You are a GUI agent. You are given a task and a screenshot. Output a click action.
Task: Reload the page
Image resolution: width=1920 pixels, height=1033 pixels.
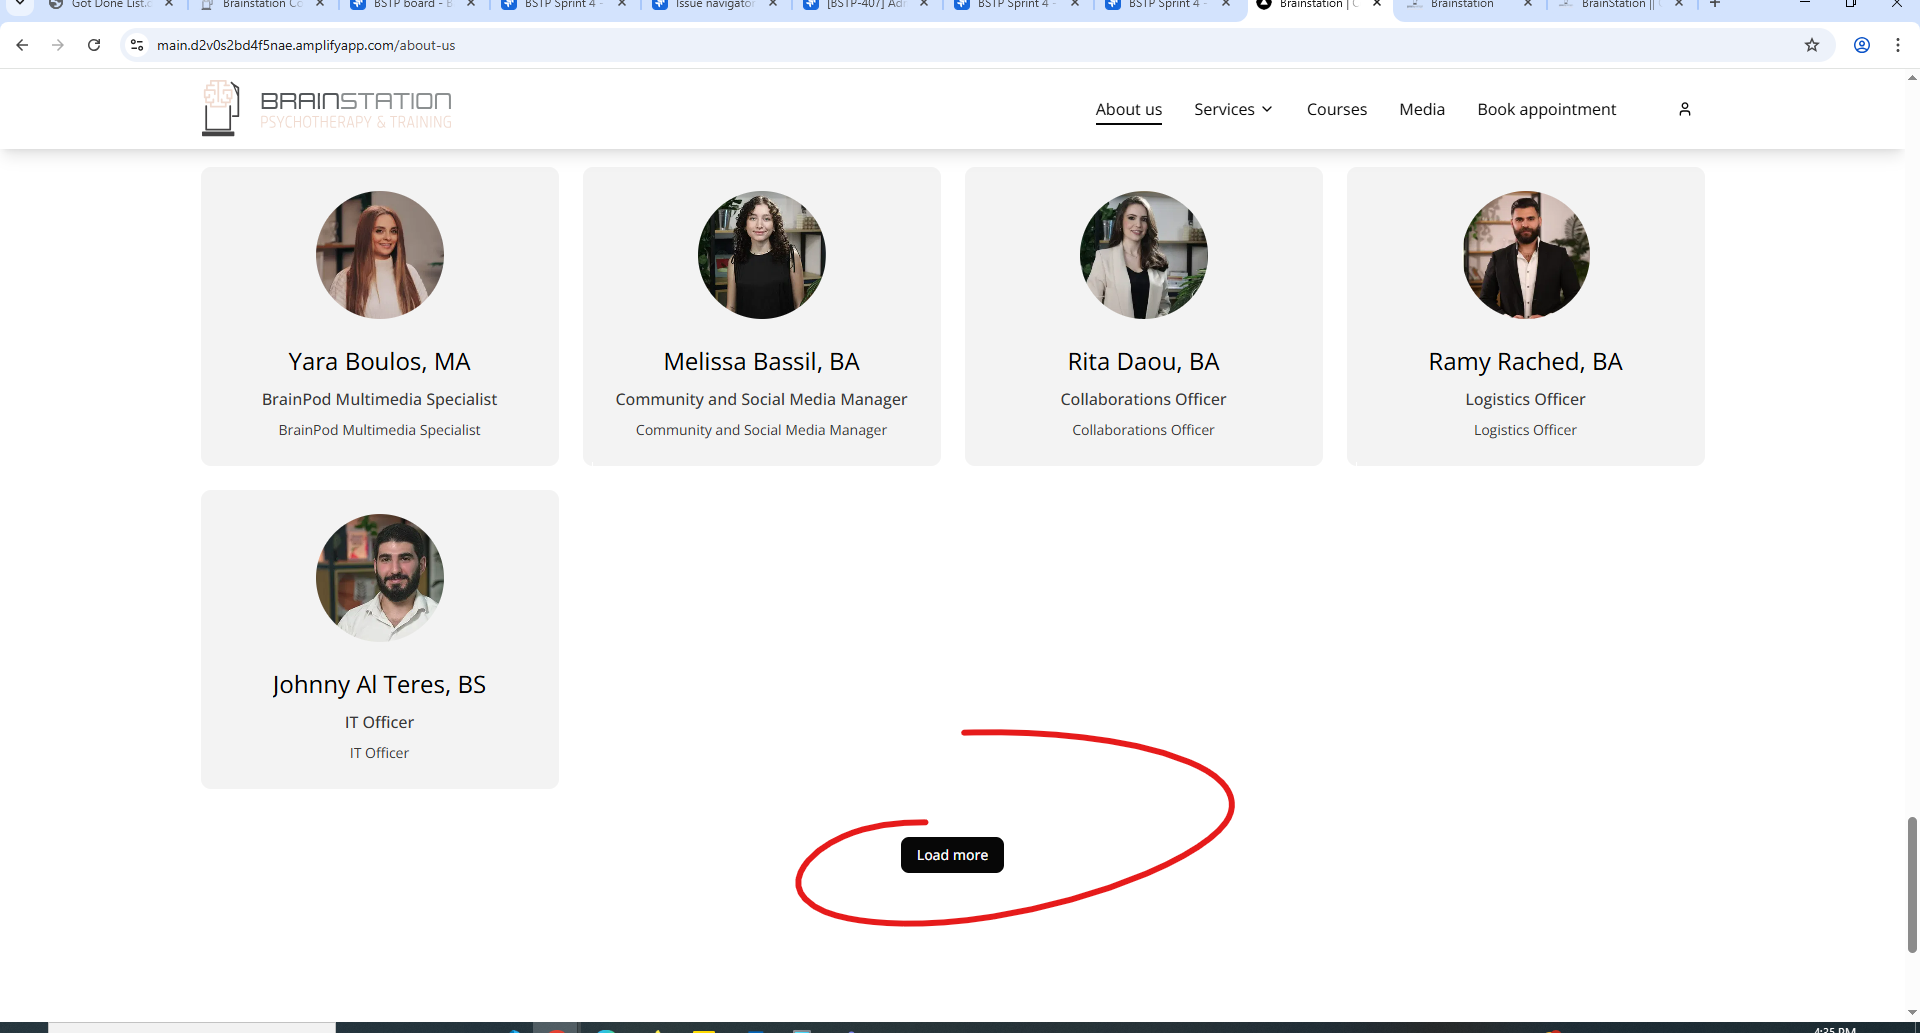(94, 45)
